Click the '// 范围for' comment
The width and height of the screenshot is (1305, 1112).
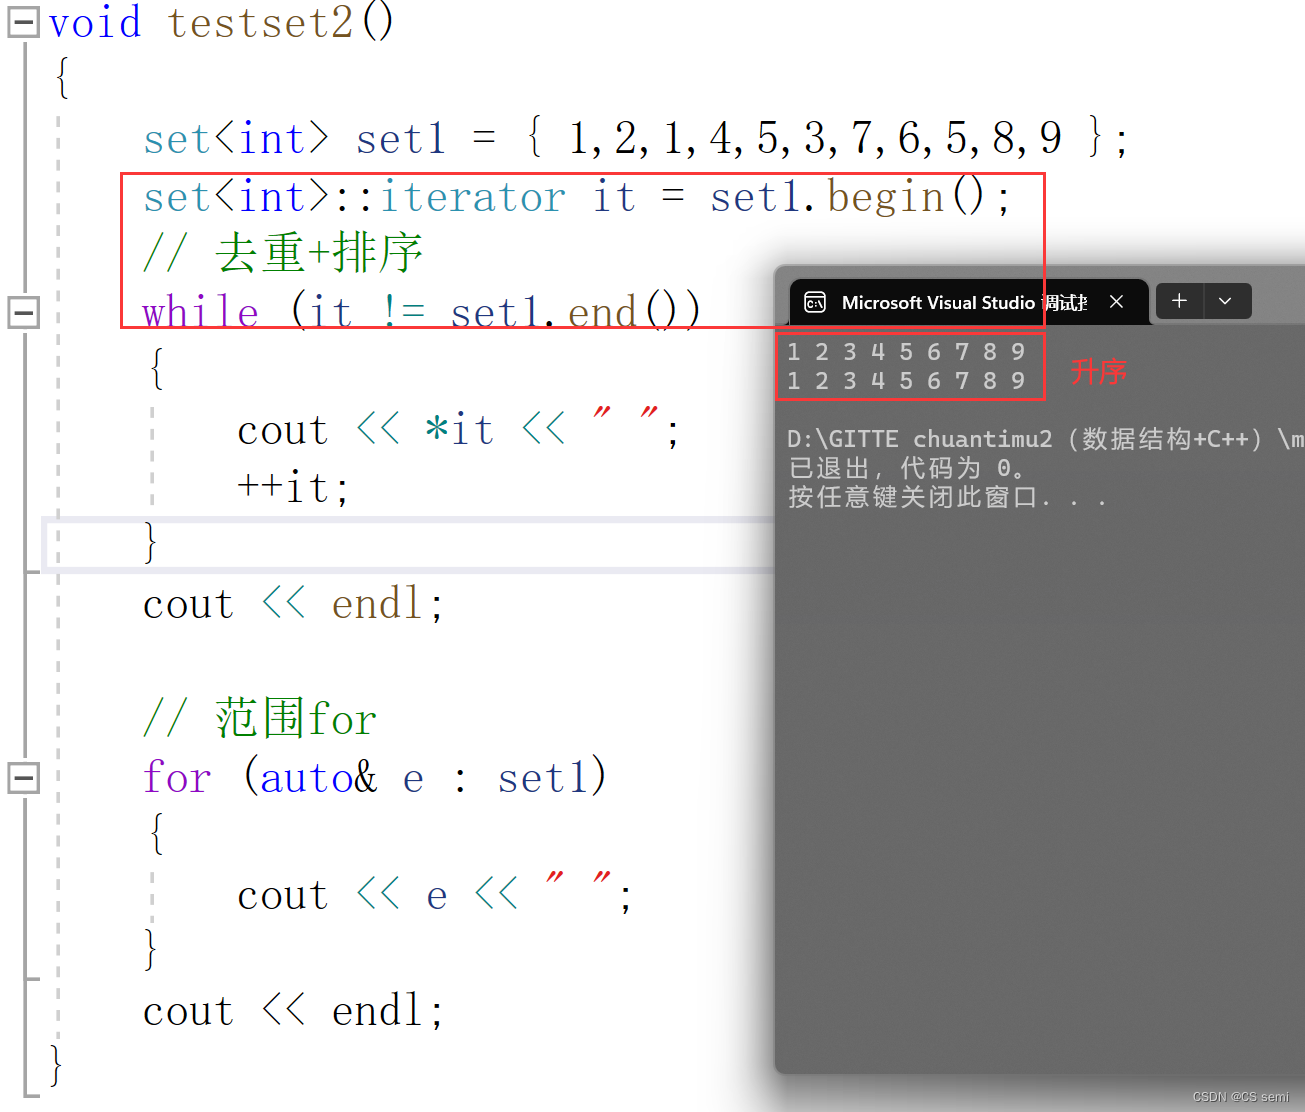pyautogui.click(x=260, y=719)
